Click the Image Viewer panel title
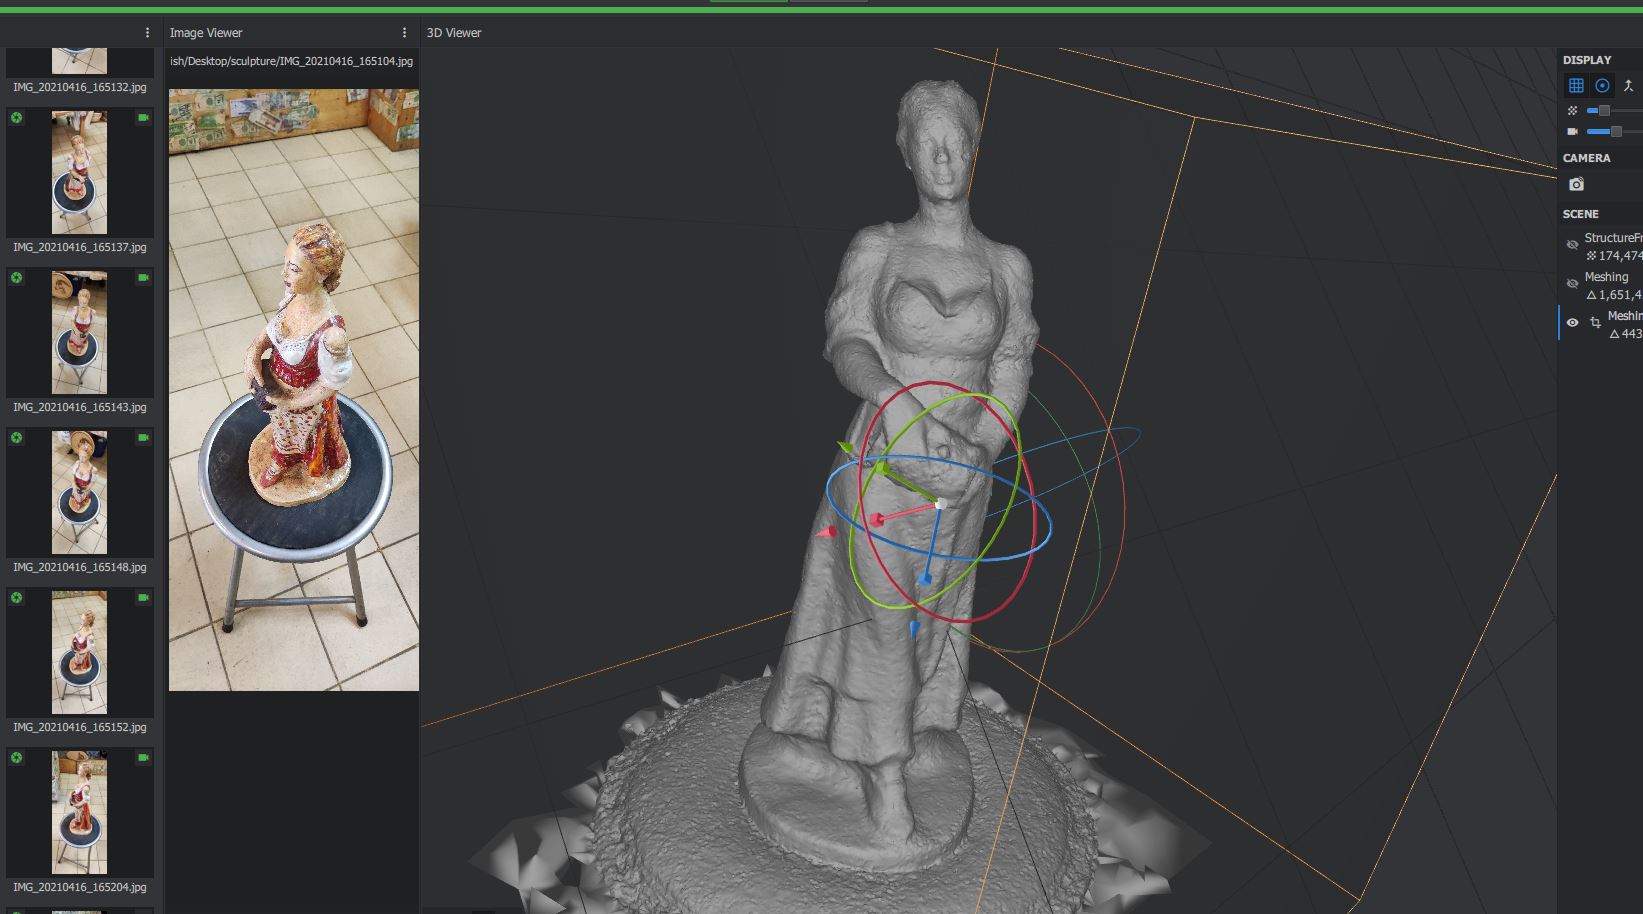The height and width of the screenshot is (914, 1643). [206, 33]
